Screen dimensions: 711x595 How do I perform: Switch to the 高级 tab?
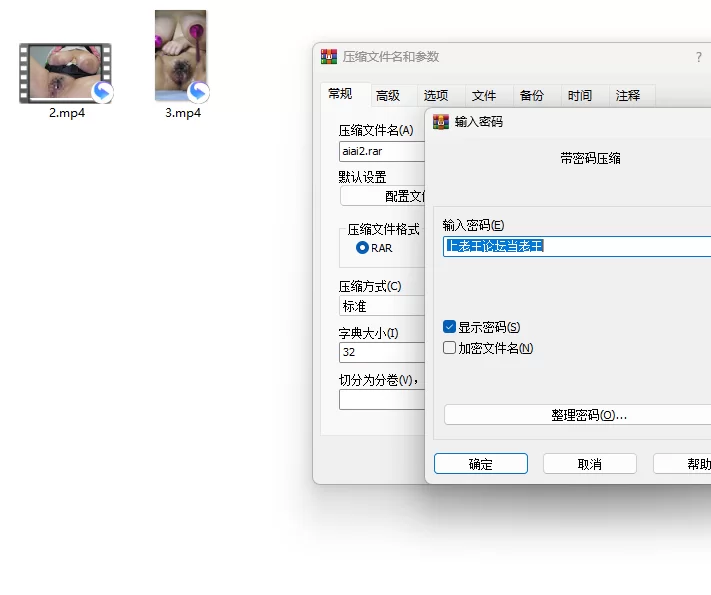(x=388, y=96)
